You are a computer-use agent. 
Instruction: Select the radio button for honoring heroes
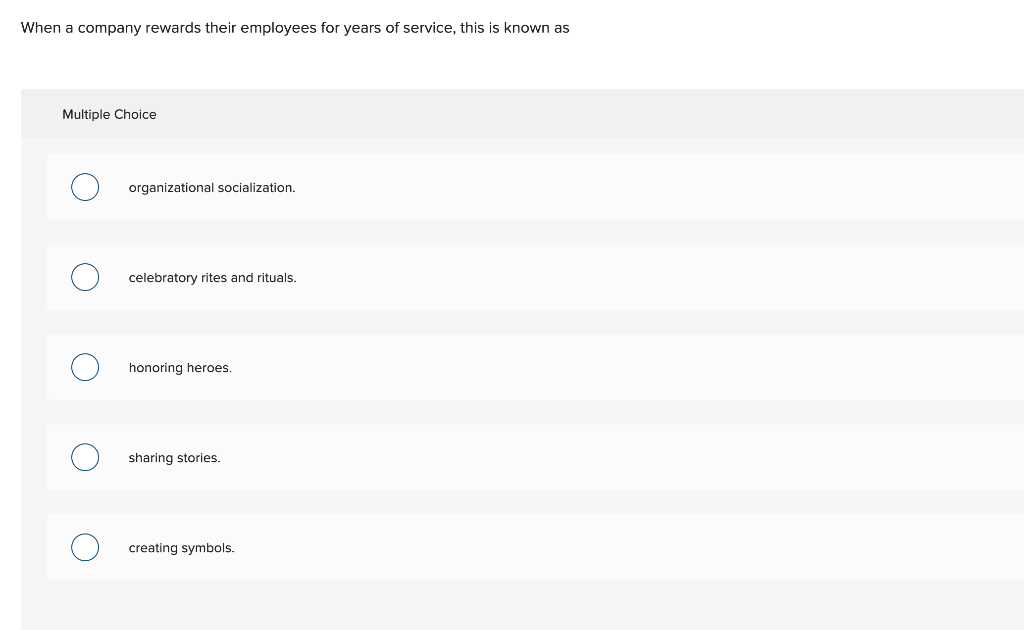click(x=85, y=367)
